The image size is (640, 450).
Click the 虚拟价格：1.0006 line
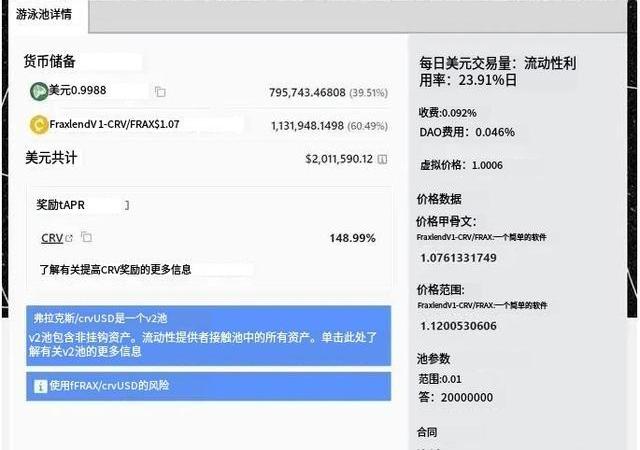pyautogui.click(x=461, y=165)
